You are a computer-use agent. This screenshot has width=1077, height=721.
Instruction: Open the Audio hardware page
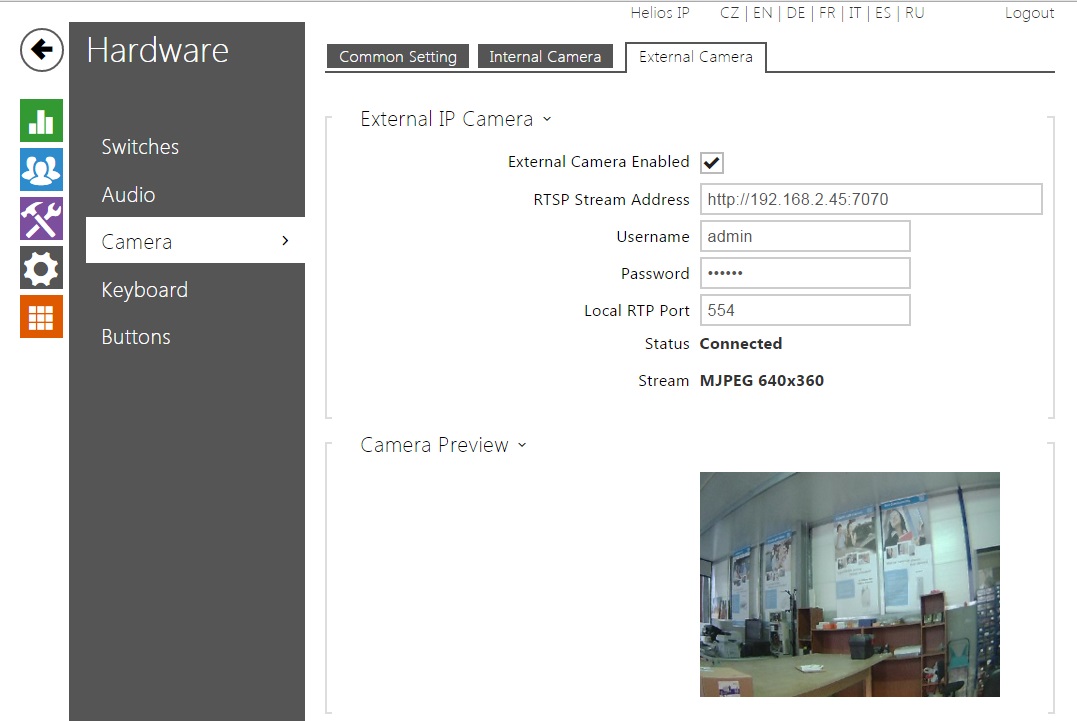point(128,194)
